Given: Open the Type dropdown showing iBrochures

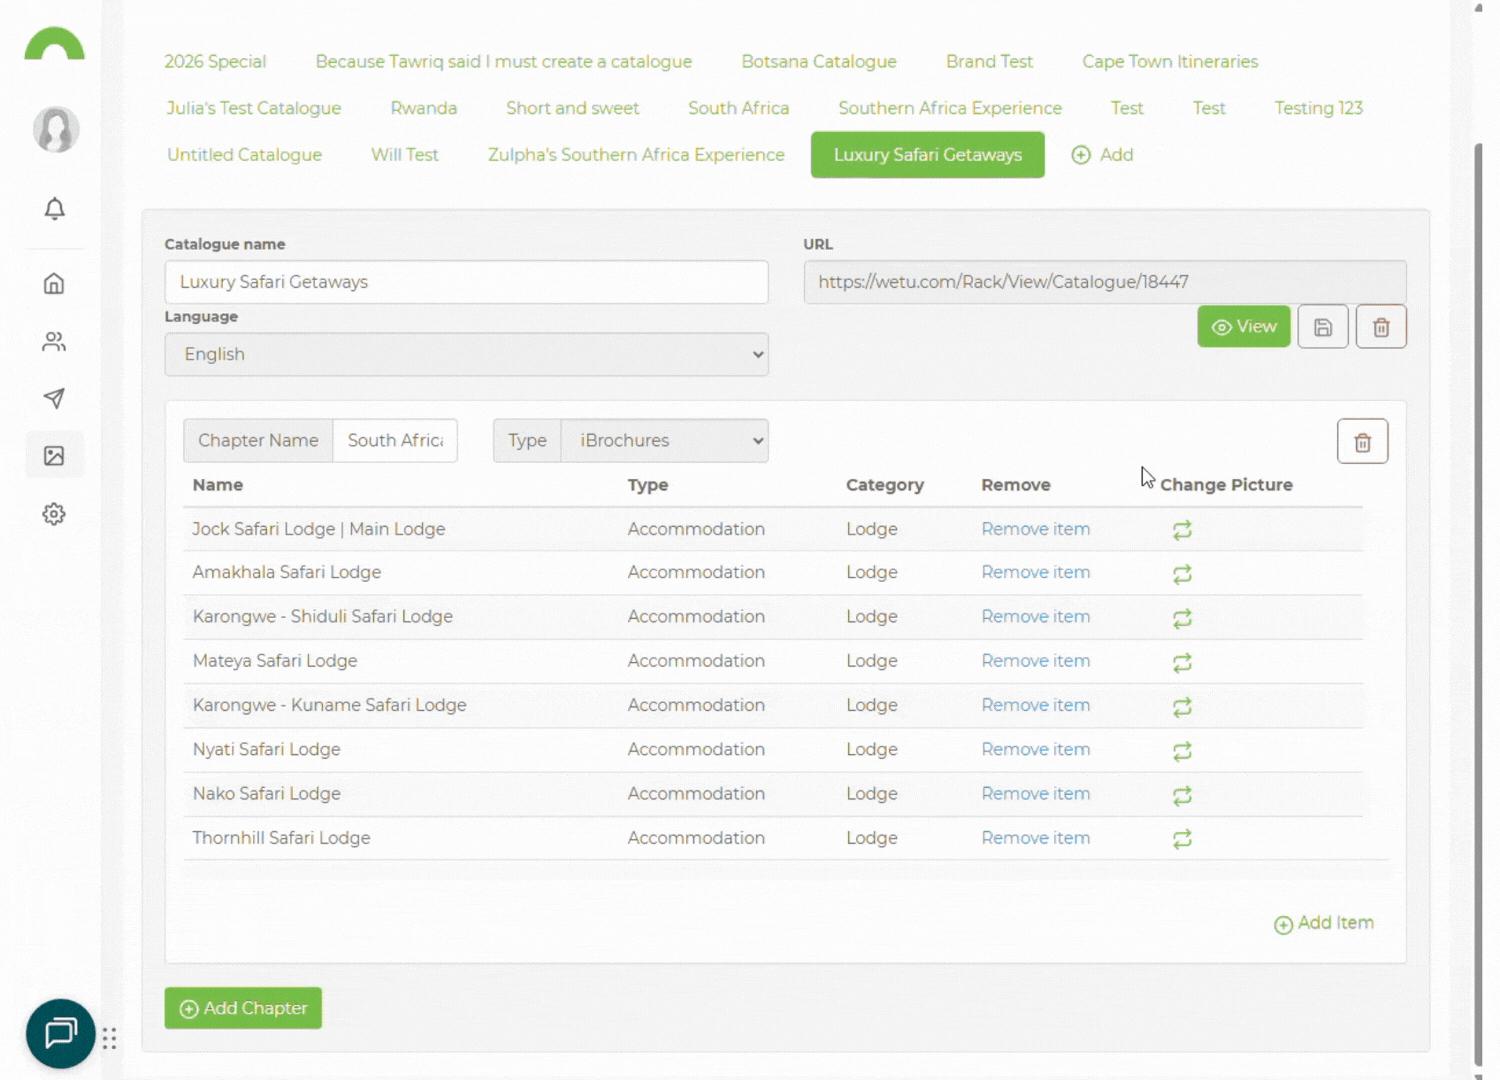Looking at the screenshot, I should click(664, 441).
